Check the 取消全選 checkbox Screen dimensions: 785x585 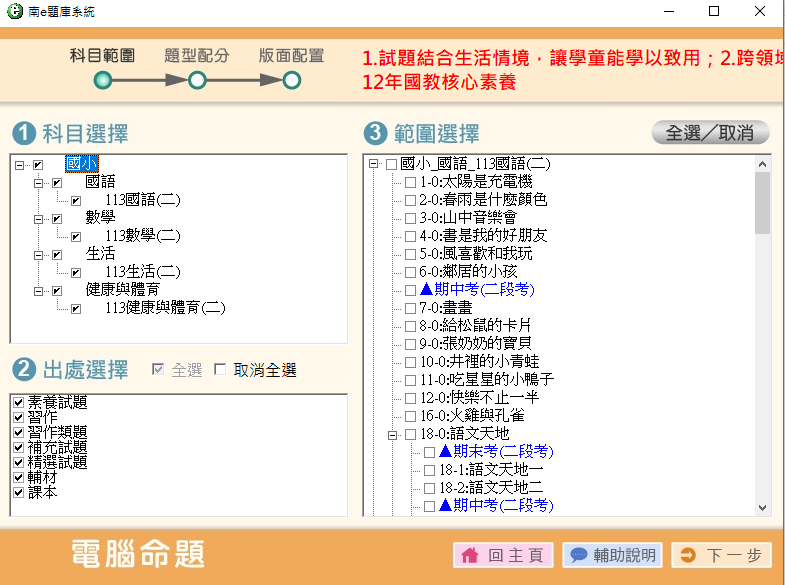point(221,370)
